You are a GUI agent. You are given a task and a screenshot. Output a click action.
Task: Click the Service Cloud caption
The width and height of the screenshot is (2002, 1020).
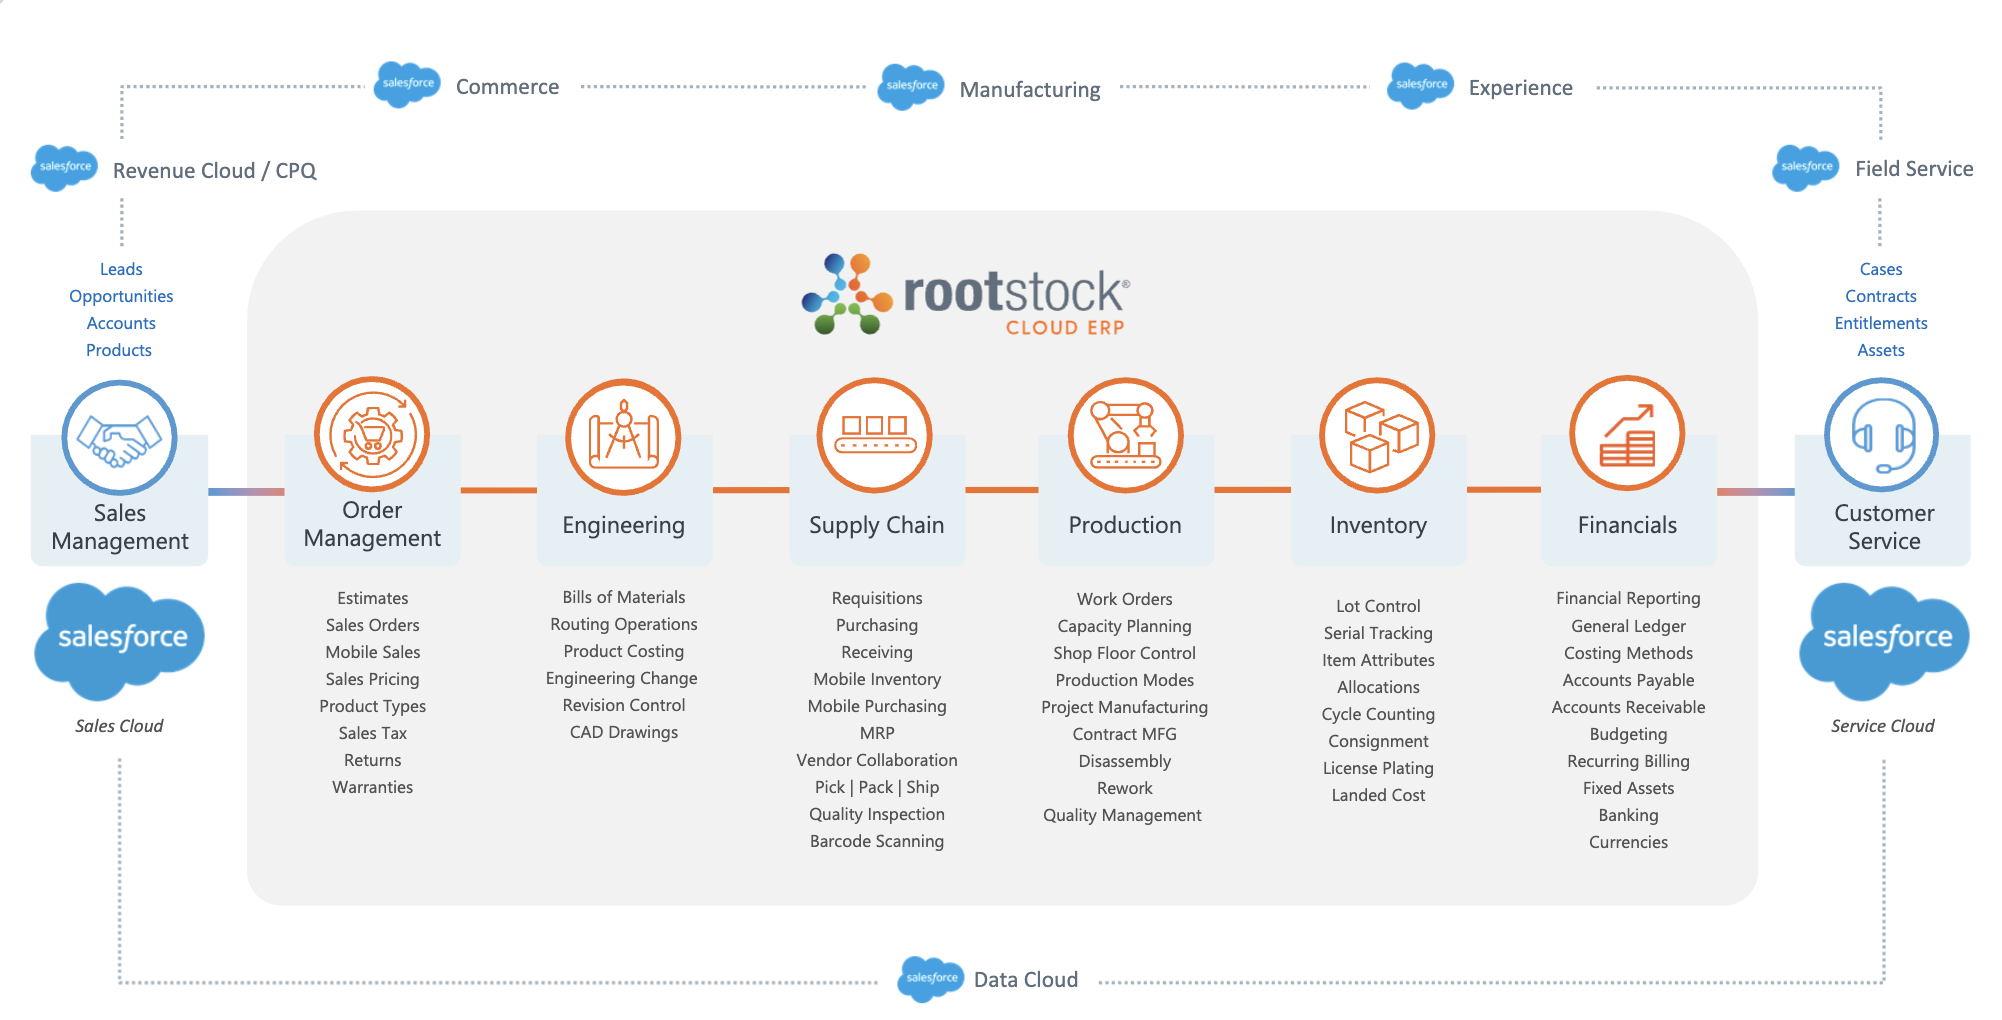pyautogui.click(x=1882, y=726)
